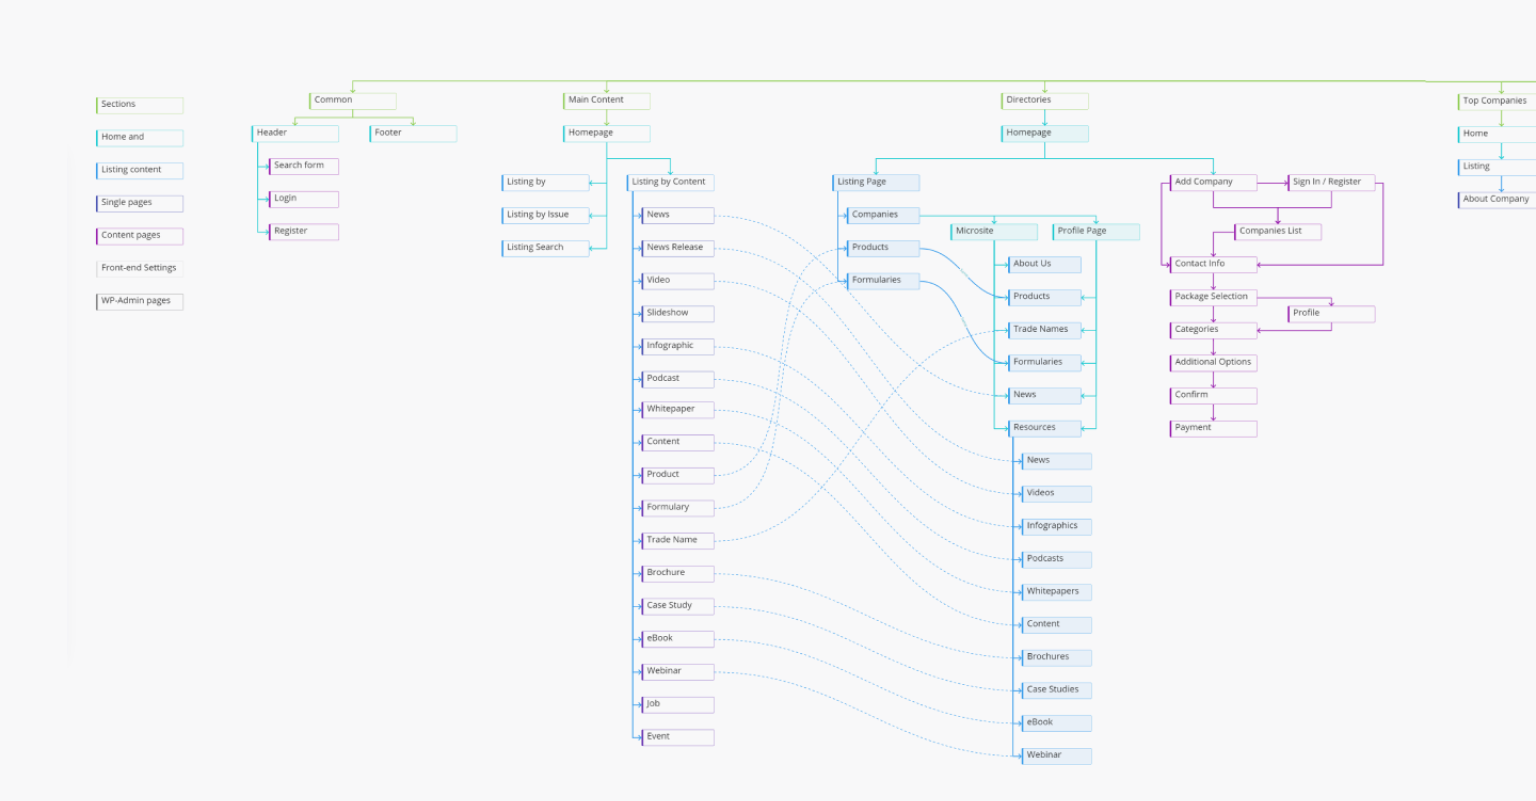Select the "Trade Name" node
1536x801 pixels.
(678, 541)
